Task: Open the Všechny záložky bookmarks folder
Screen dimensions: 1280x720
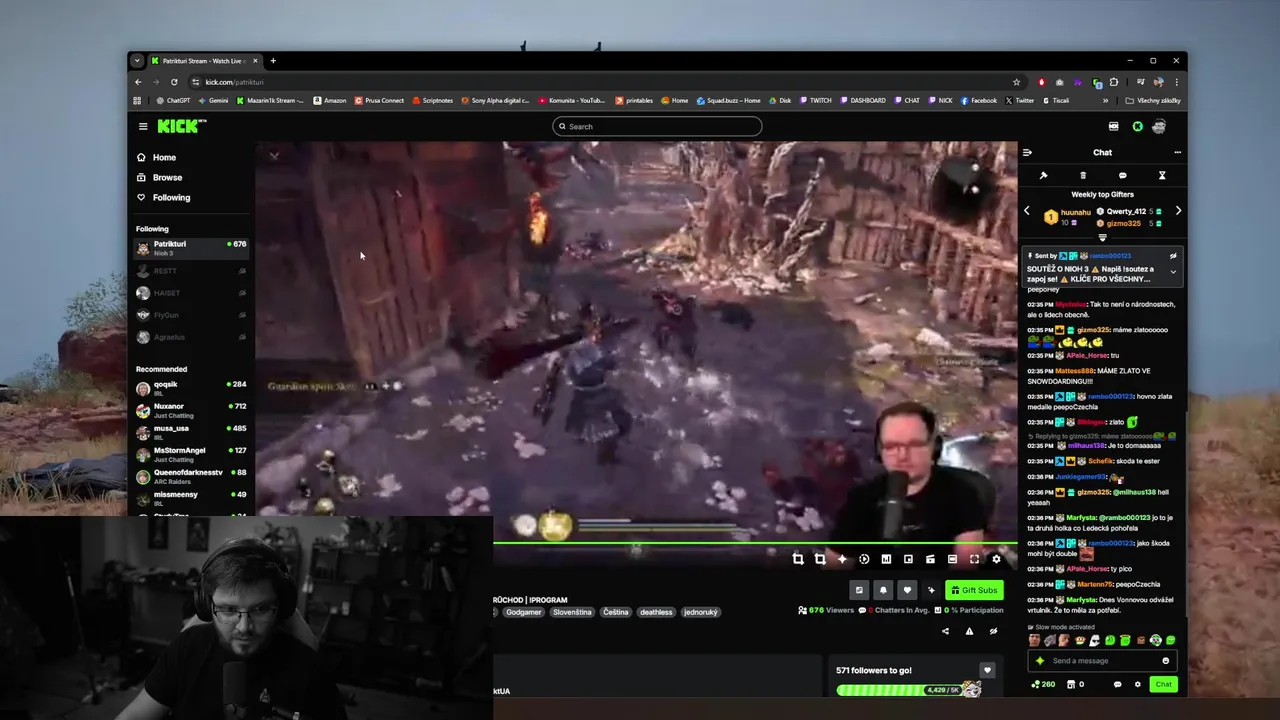Action: click(x=1153, y=100)
